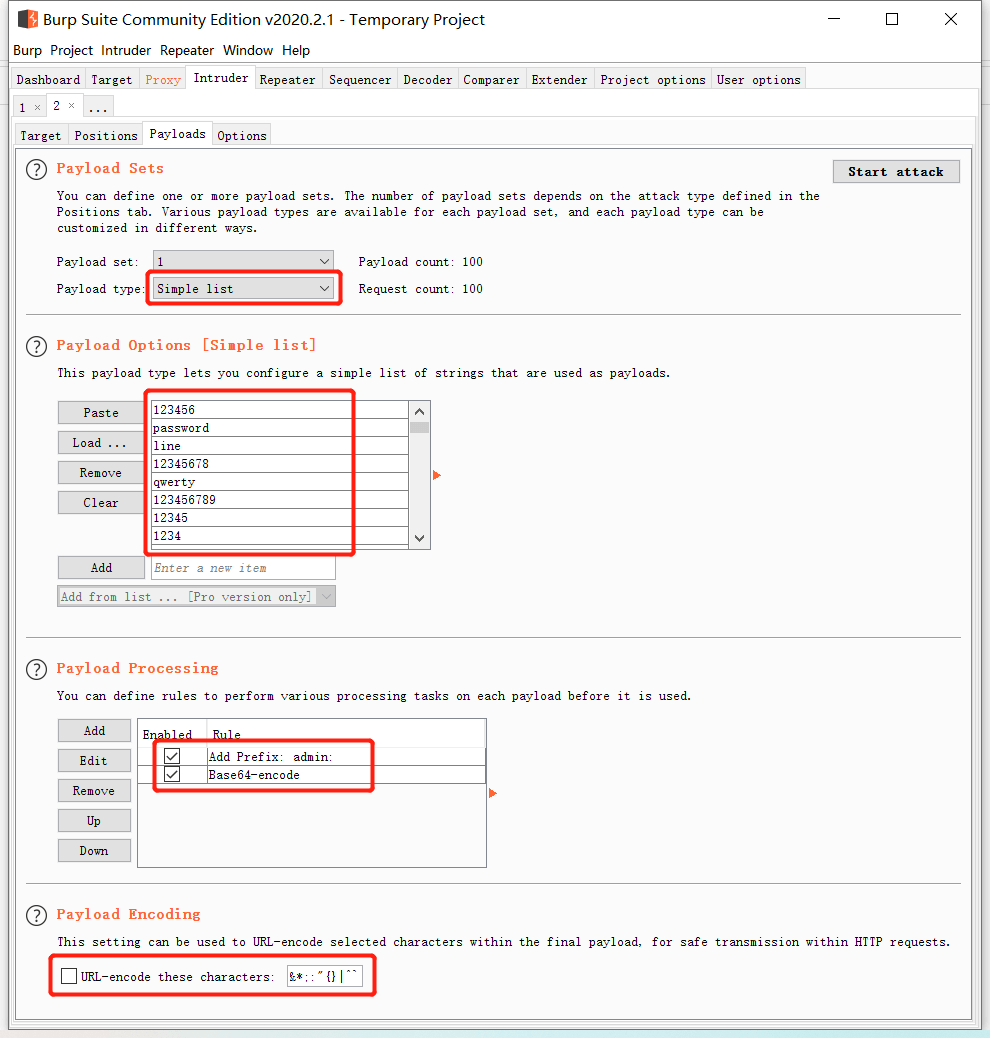Screen dimensions: 990x1038
Task: Switch to the User options tab
Action: click(x=758, y=79)
